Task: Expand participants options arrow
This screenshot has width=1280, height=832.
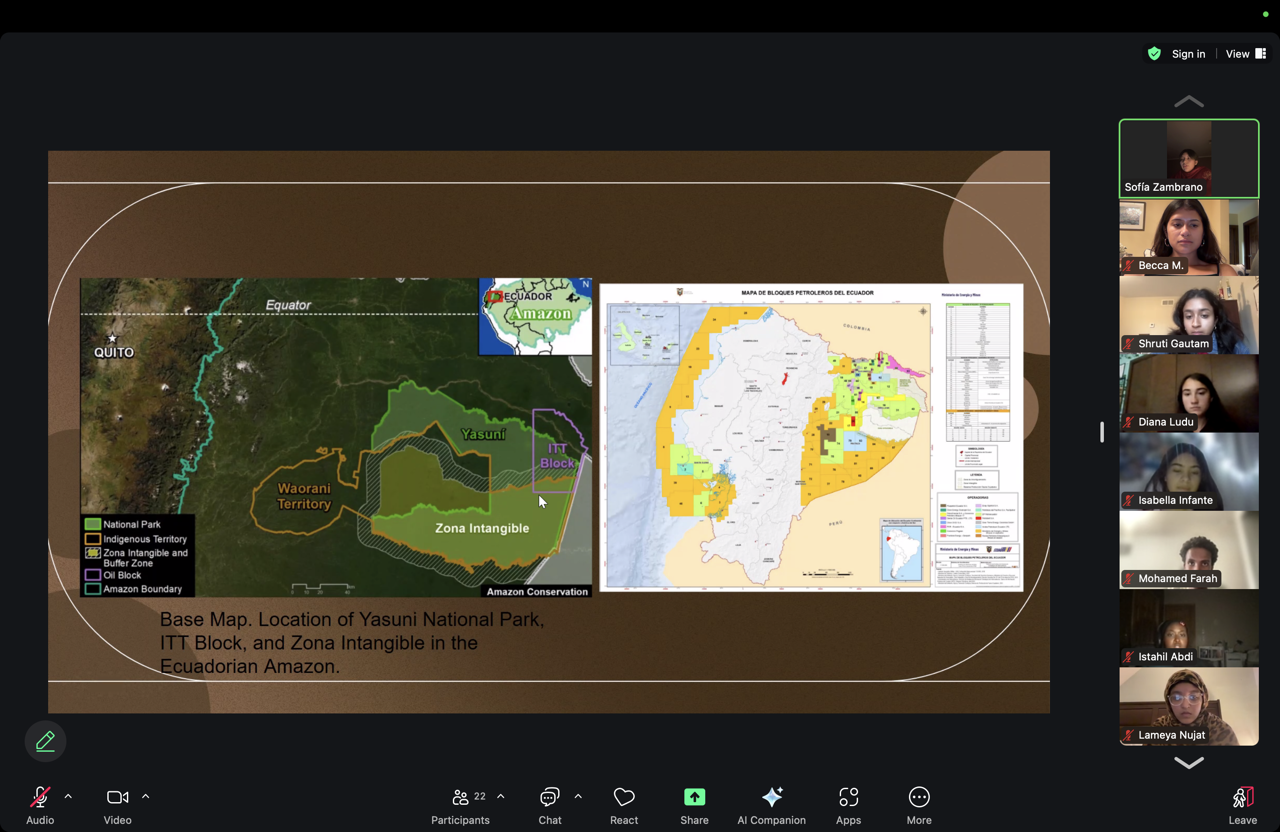Action: click(x=501, y=797)
